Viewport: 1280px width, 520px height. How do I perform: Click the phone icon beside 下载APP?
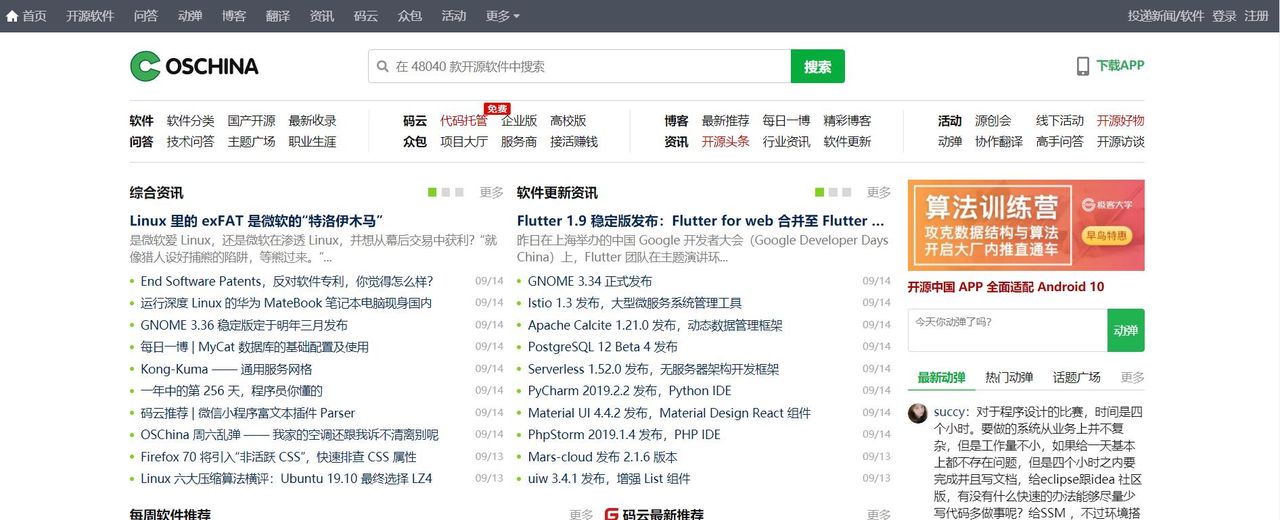(x=1082, y=66)
